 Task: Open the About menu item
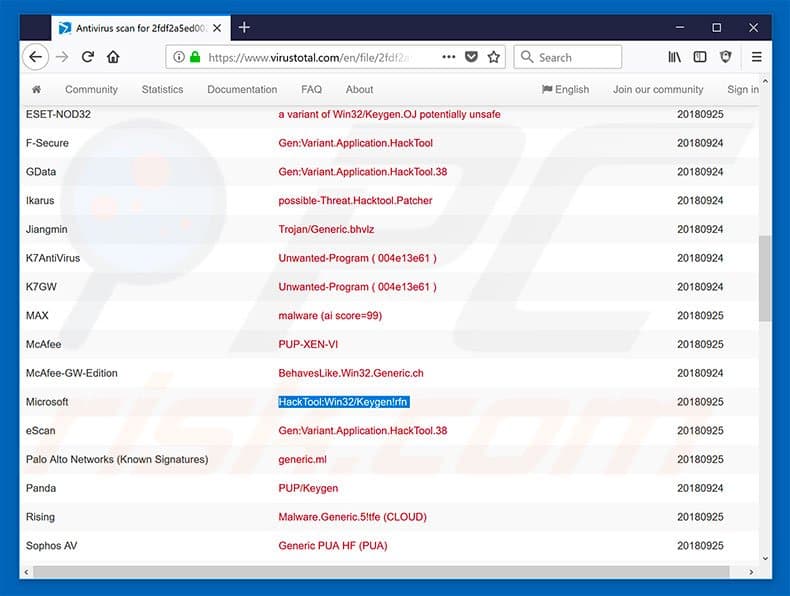click(x=359, y=89)
